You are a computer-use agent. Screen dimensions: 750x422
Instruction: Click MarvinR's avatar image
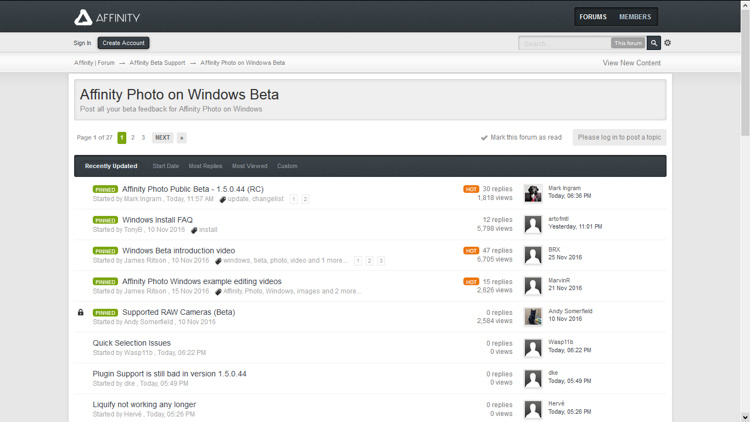[x=533, y=286]
